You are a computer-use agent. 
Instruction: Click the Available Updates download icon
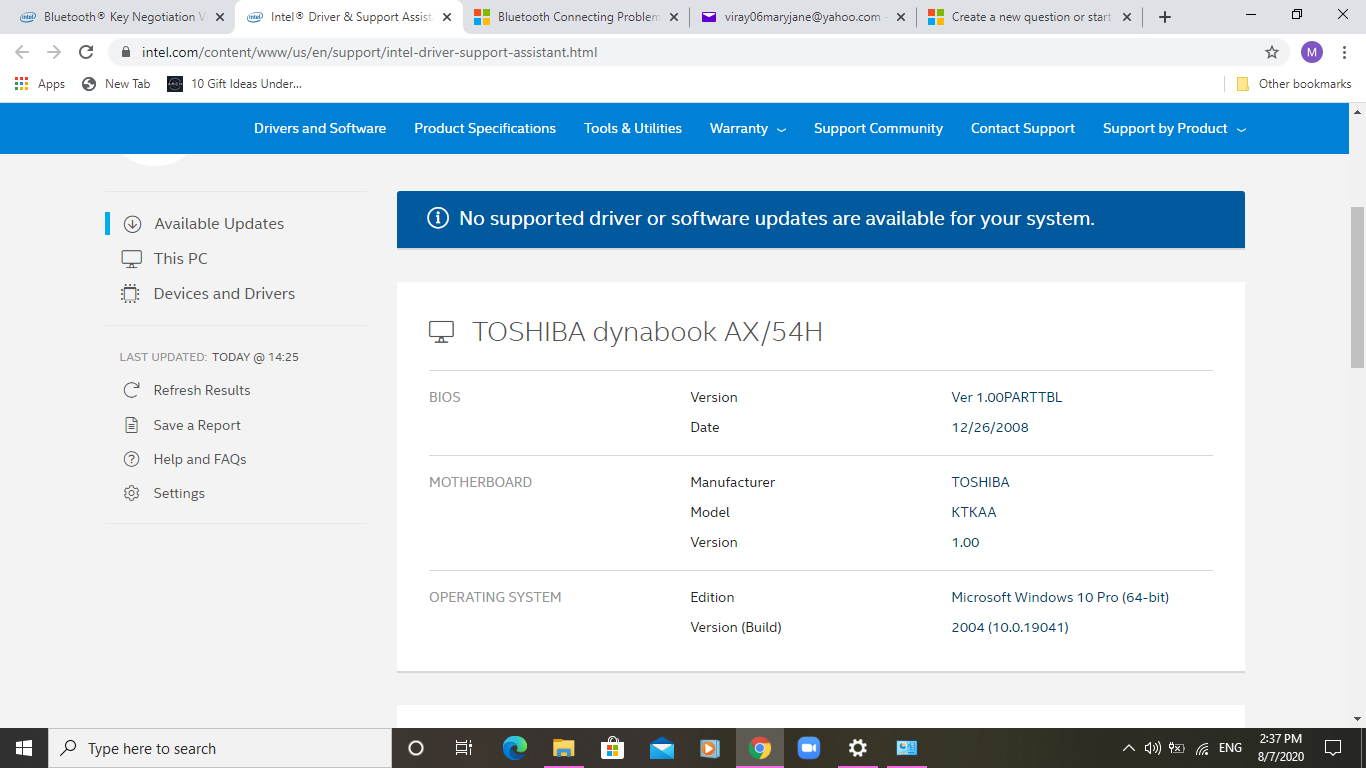point(132,224)
